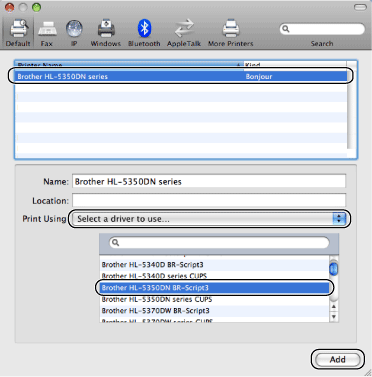Image resolution: width=372 pixels, height=377 pixels.
Task: Sort by Kind column header
Action: 295,64
